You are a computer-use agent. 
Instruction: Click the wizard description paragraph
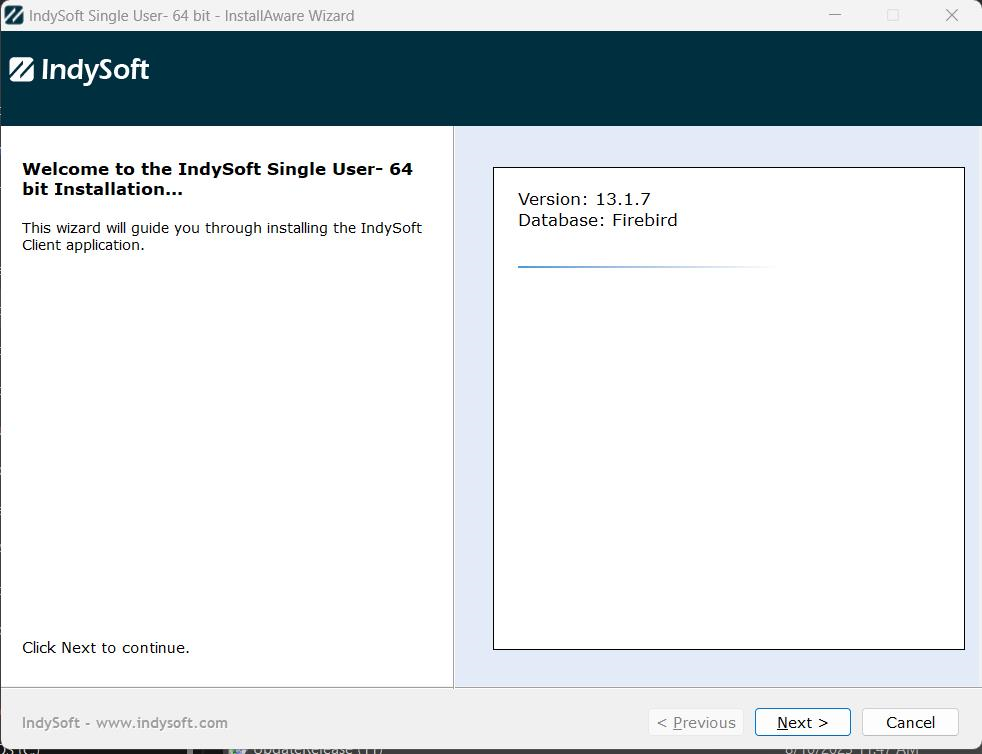point(222,236)
